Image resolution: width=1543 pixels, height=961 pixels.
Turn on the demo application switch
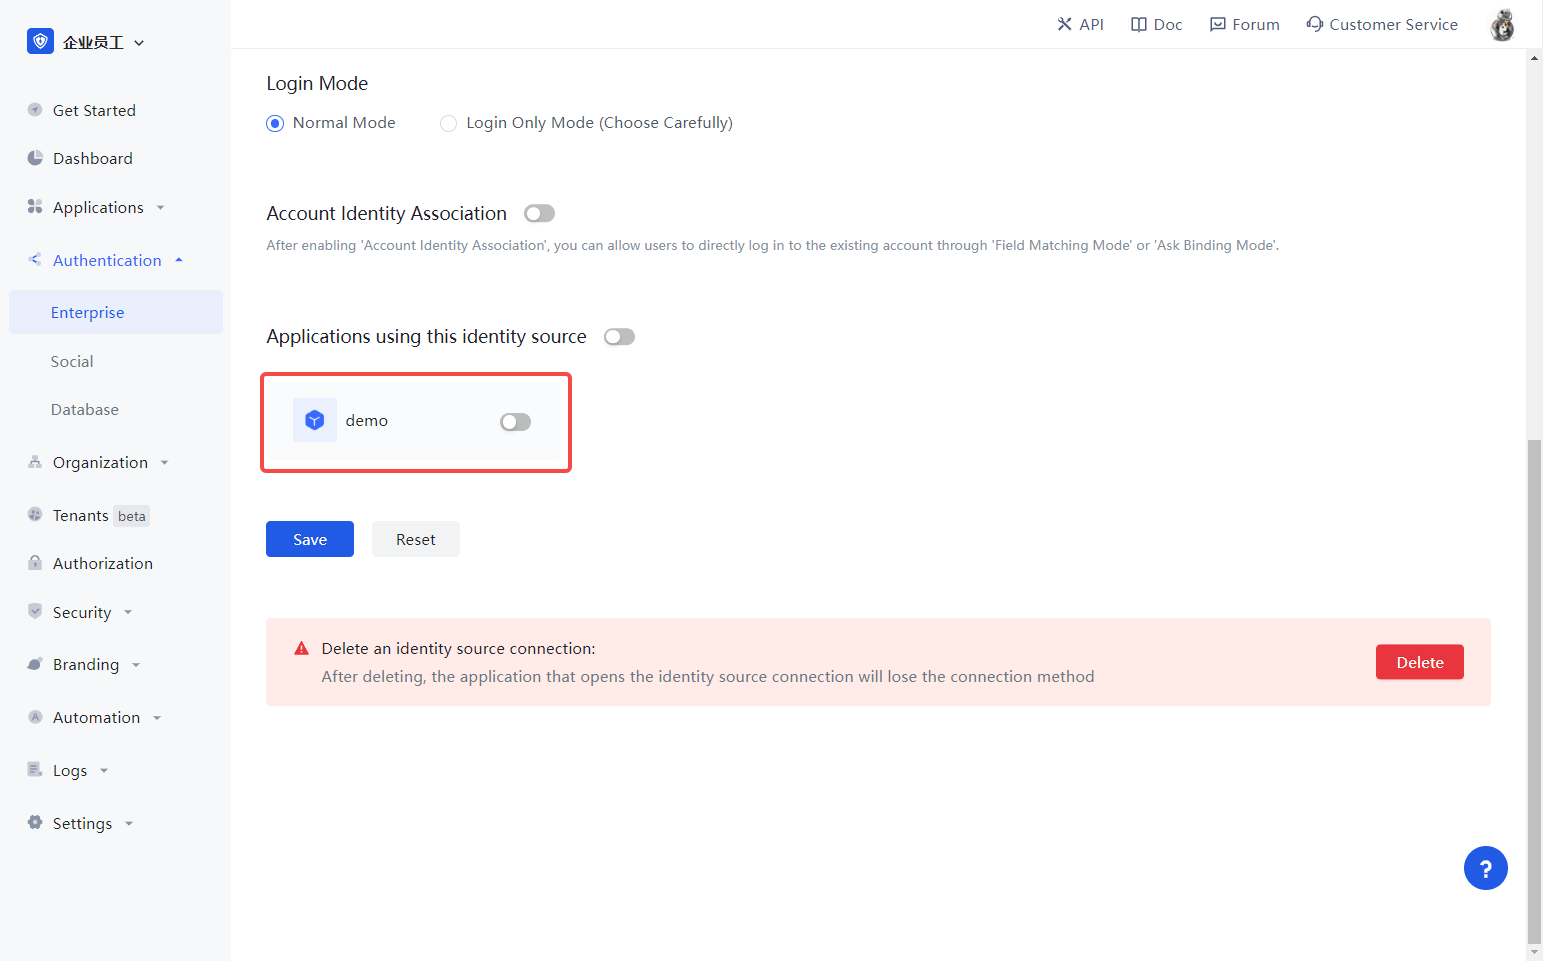point(515,422)
